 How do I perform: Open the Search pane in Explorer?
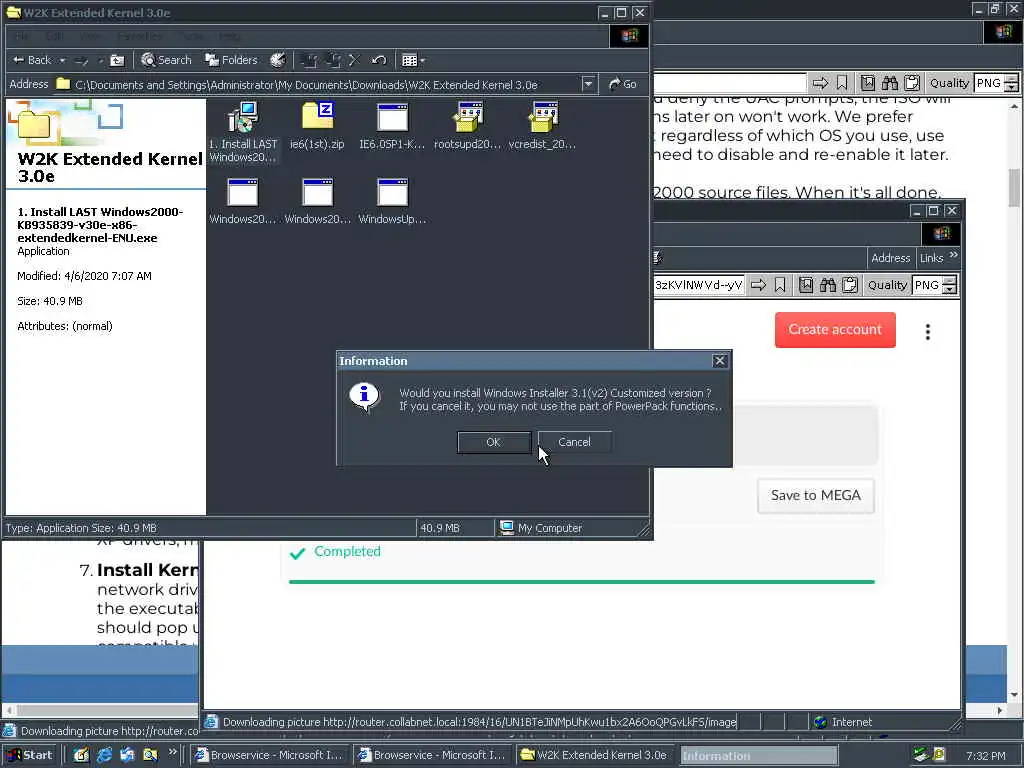point(167,60)
